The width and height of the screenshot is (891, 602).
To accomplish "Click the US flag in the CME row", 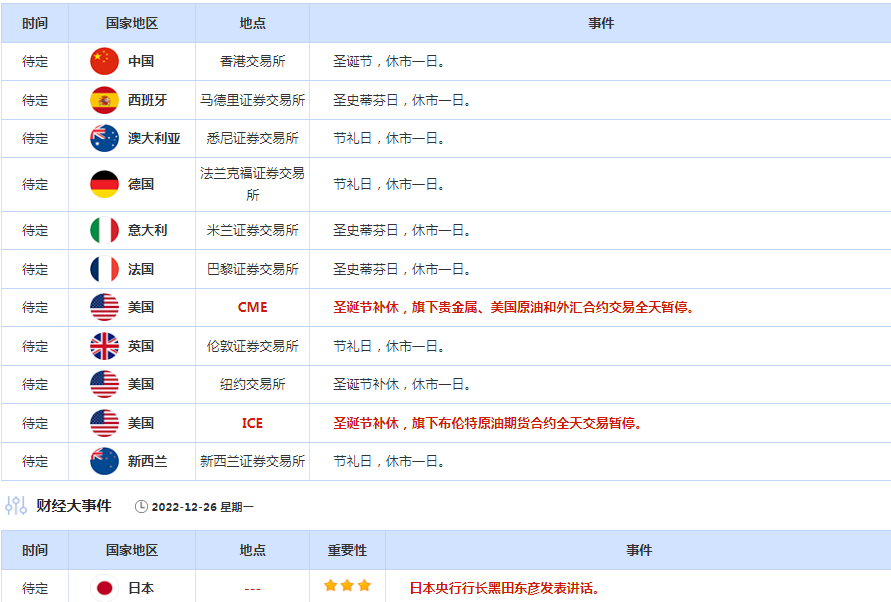I will point(104,307).
